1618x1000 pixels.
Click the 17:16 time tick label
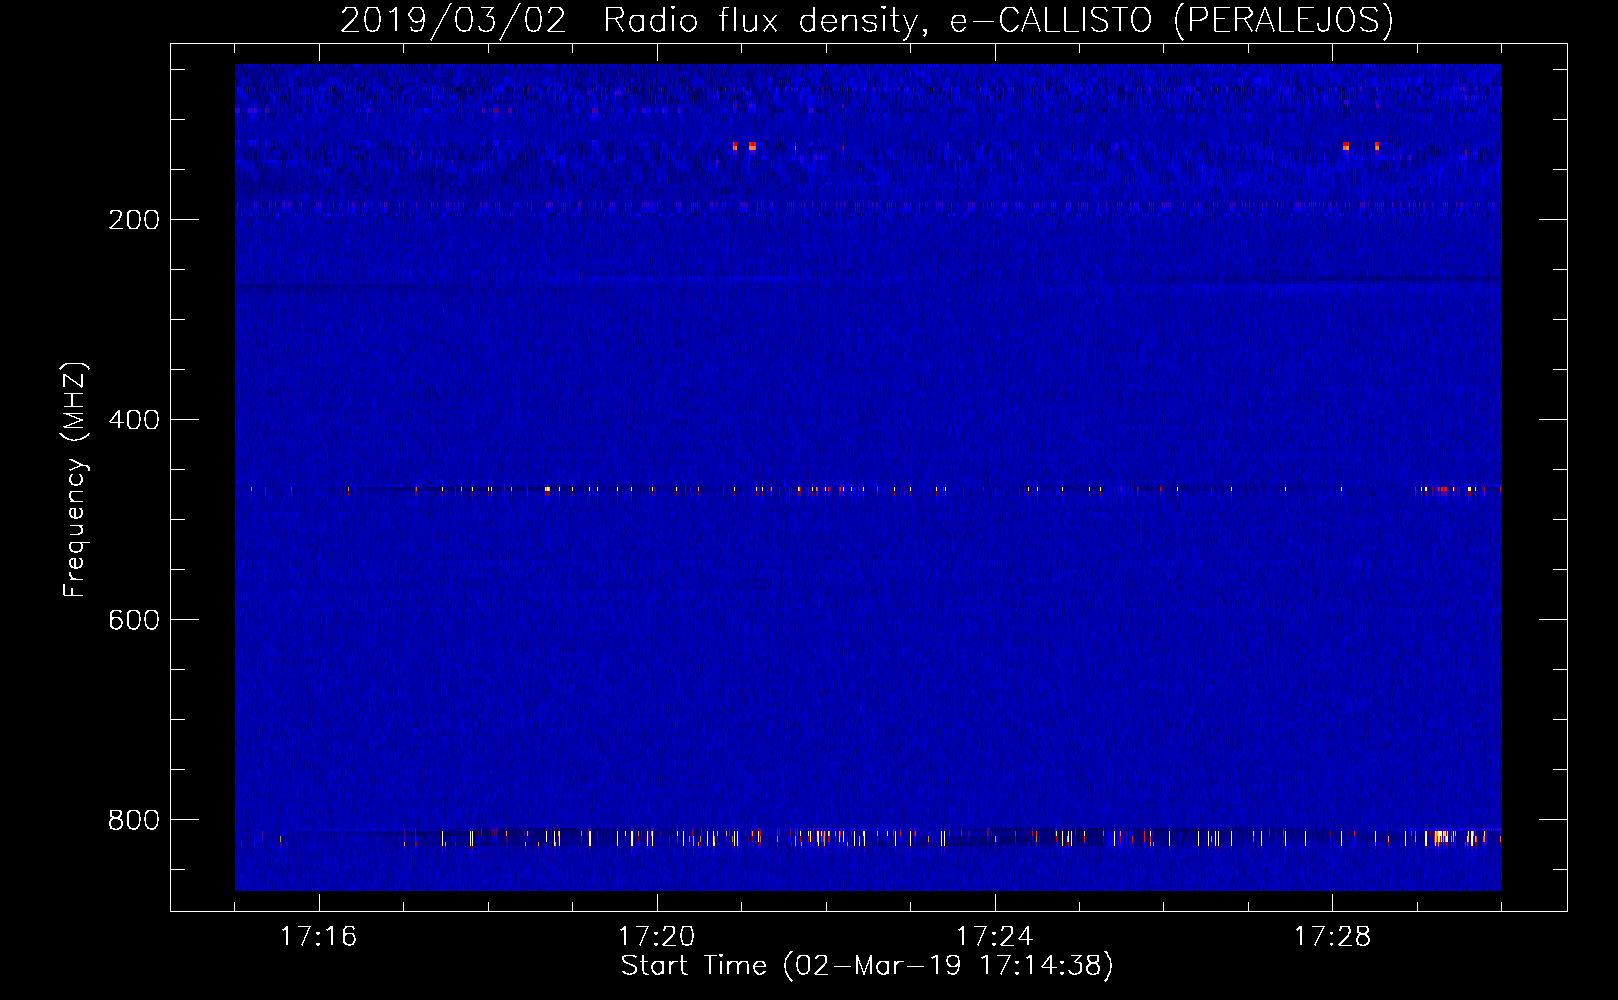click(x=318, y=937)
